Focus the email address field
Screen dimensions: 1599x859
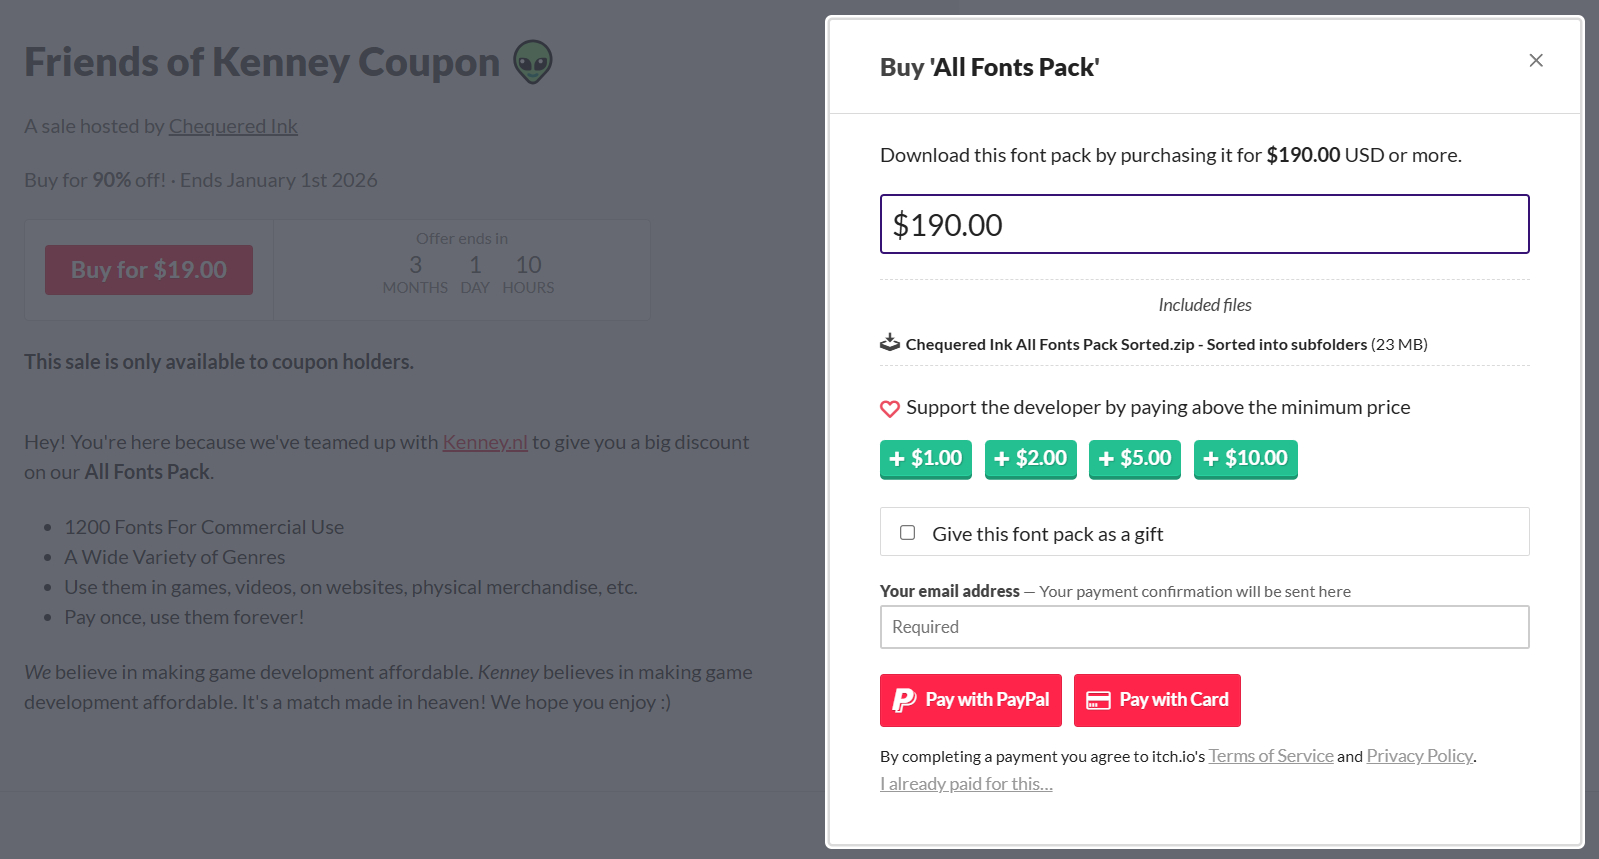tap(1204, 627)
